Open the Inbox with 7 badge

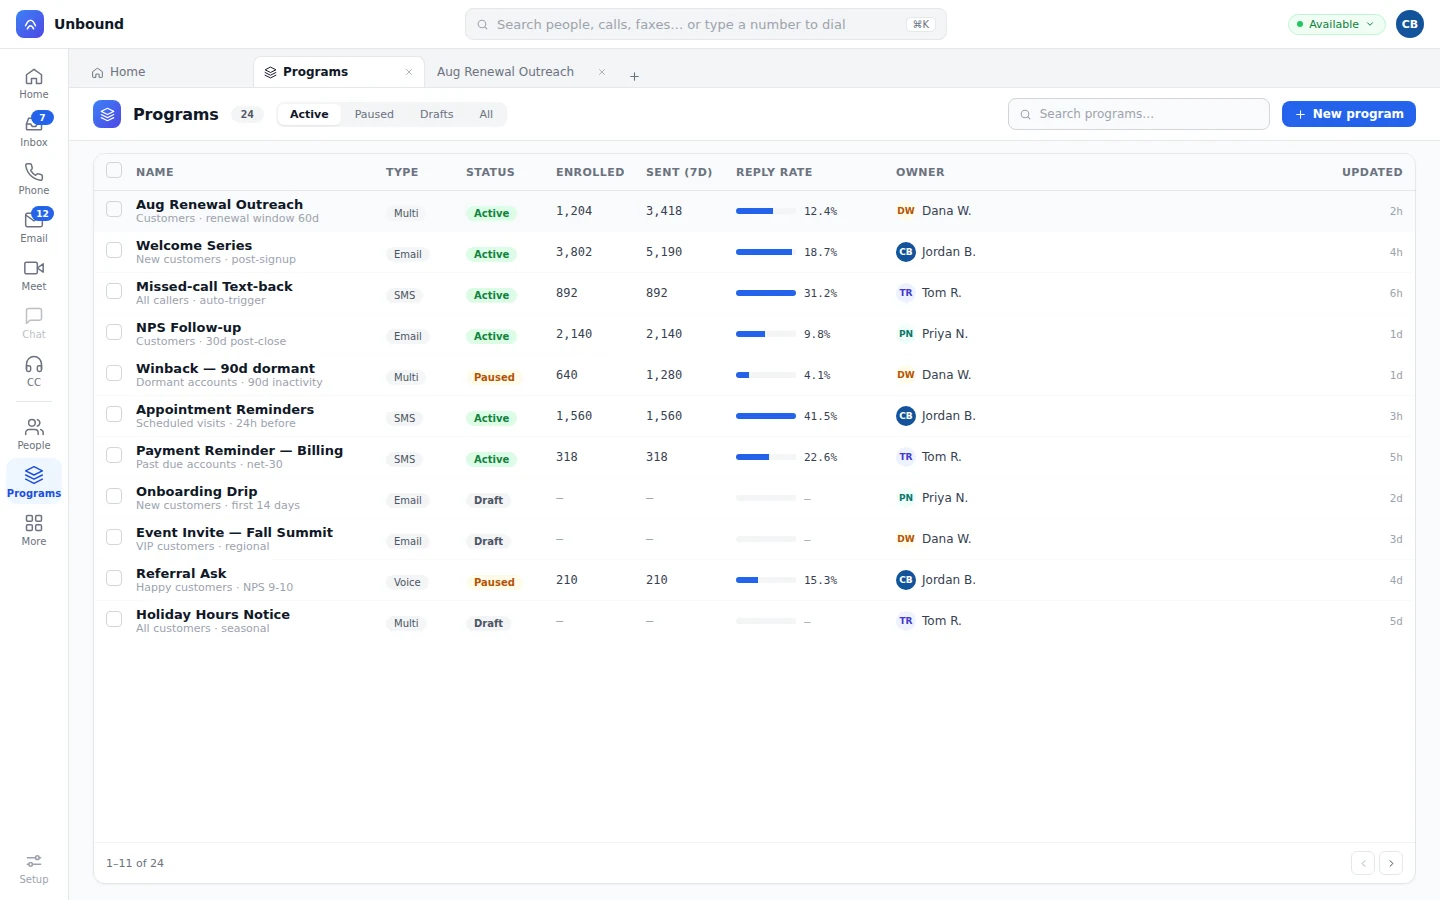(x=34, y=131)
